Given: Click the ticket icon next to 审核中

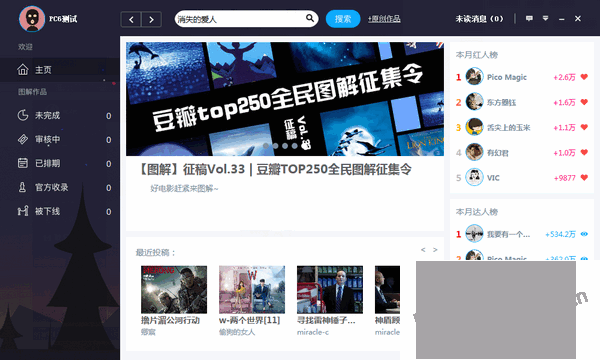Looking at the screenshot, I should point(23,139).
